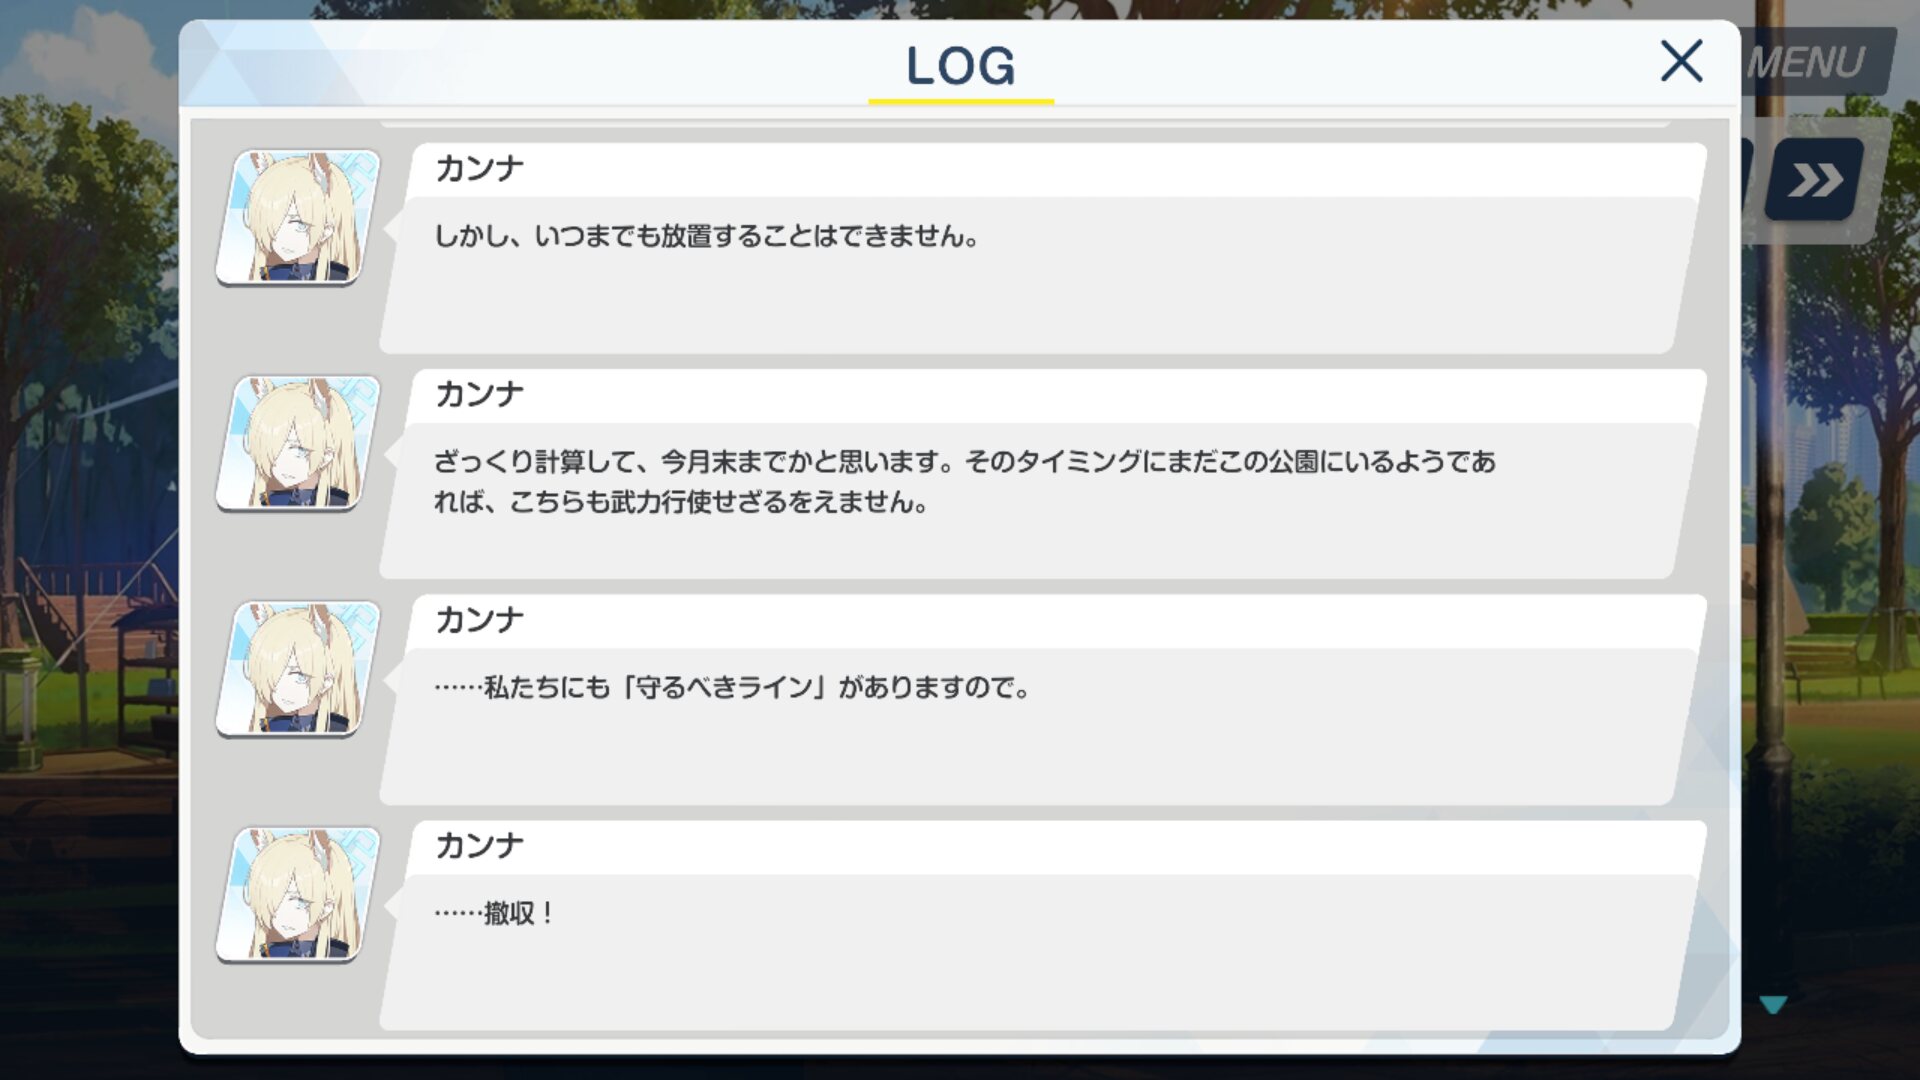Select the message 私たちにも「守るべきライン」がありますので
The height and width of the screenshot is (1080, 1920).
(x=732, y=688)
